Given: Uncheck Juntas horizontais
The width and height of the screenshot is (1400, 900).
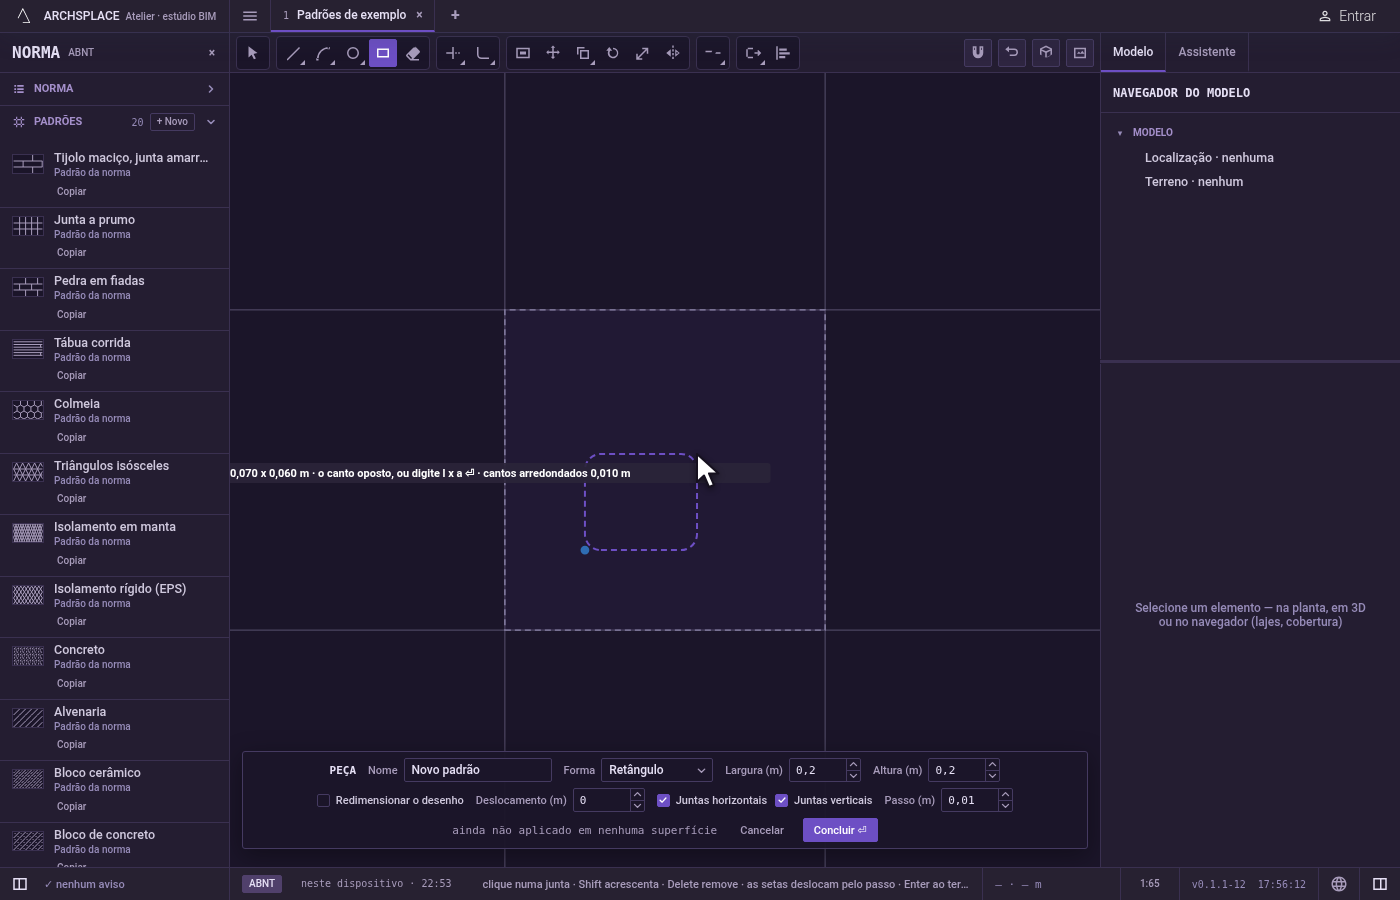Looking at the screenshot, I should (x=663, y=800).
